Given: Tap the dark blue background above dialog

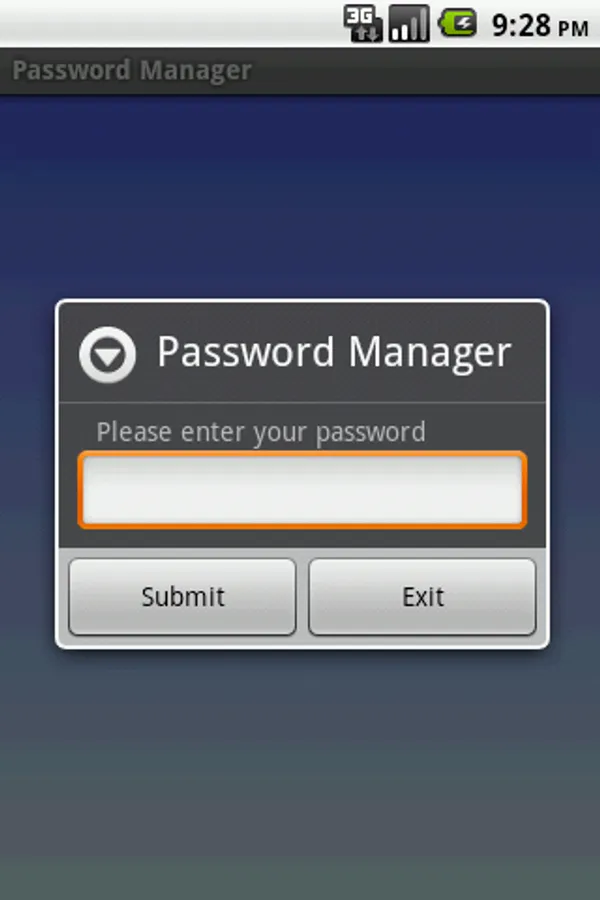Looking at the screenshot, I should coord(300,195).
